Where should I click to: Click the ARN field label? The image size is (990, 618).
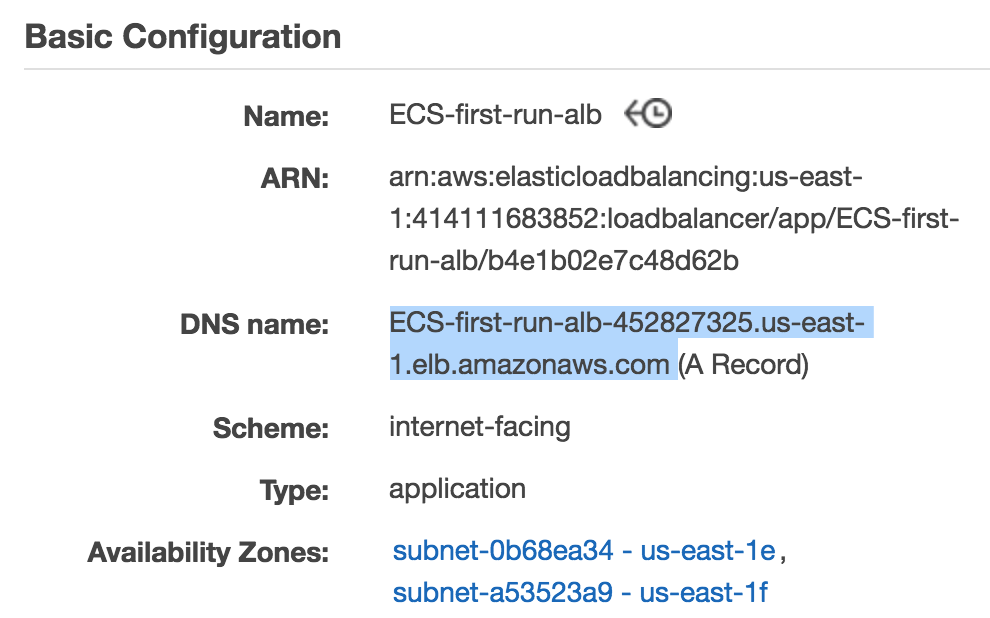coord(295,180)
